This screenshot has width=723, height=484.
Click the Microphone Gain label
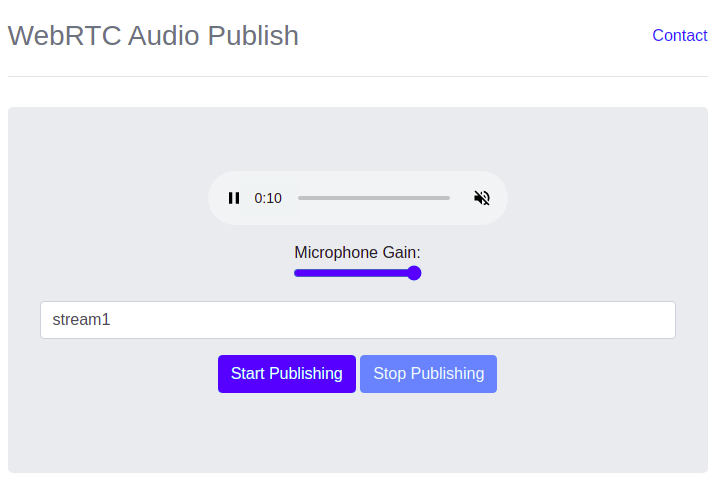[357, 253]
